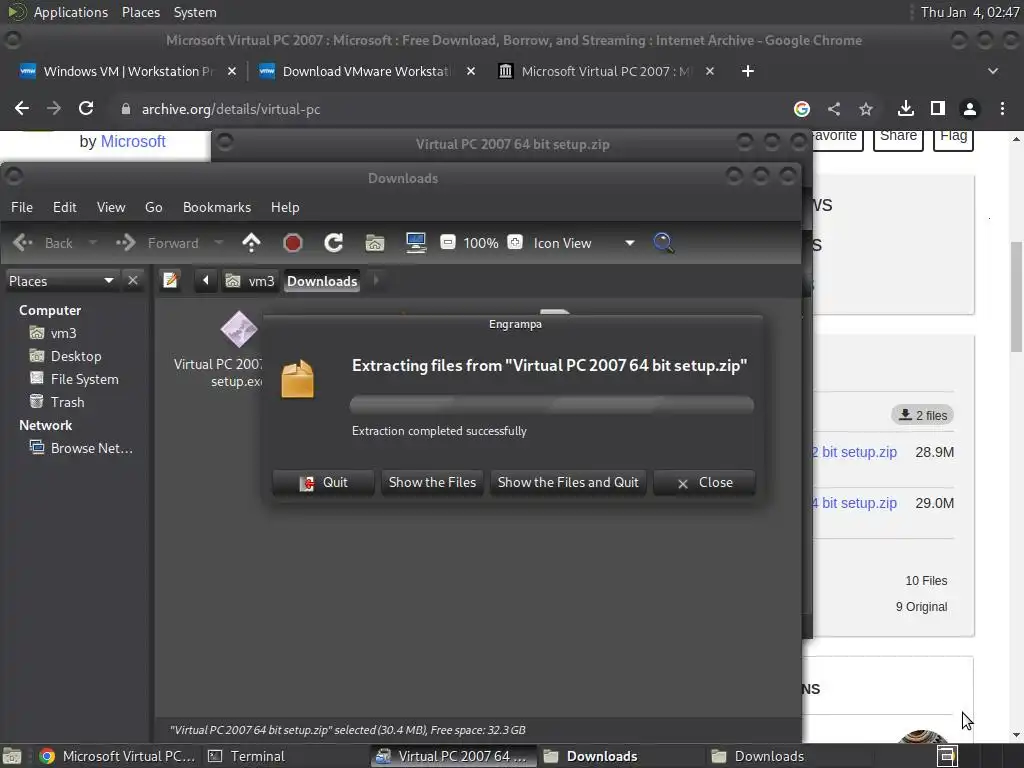Open the Help menu
The image size is (1024, 768).
285,207
